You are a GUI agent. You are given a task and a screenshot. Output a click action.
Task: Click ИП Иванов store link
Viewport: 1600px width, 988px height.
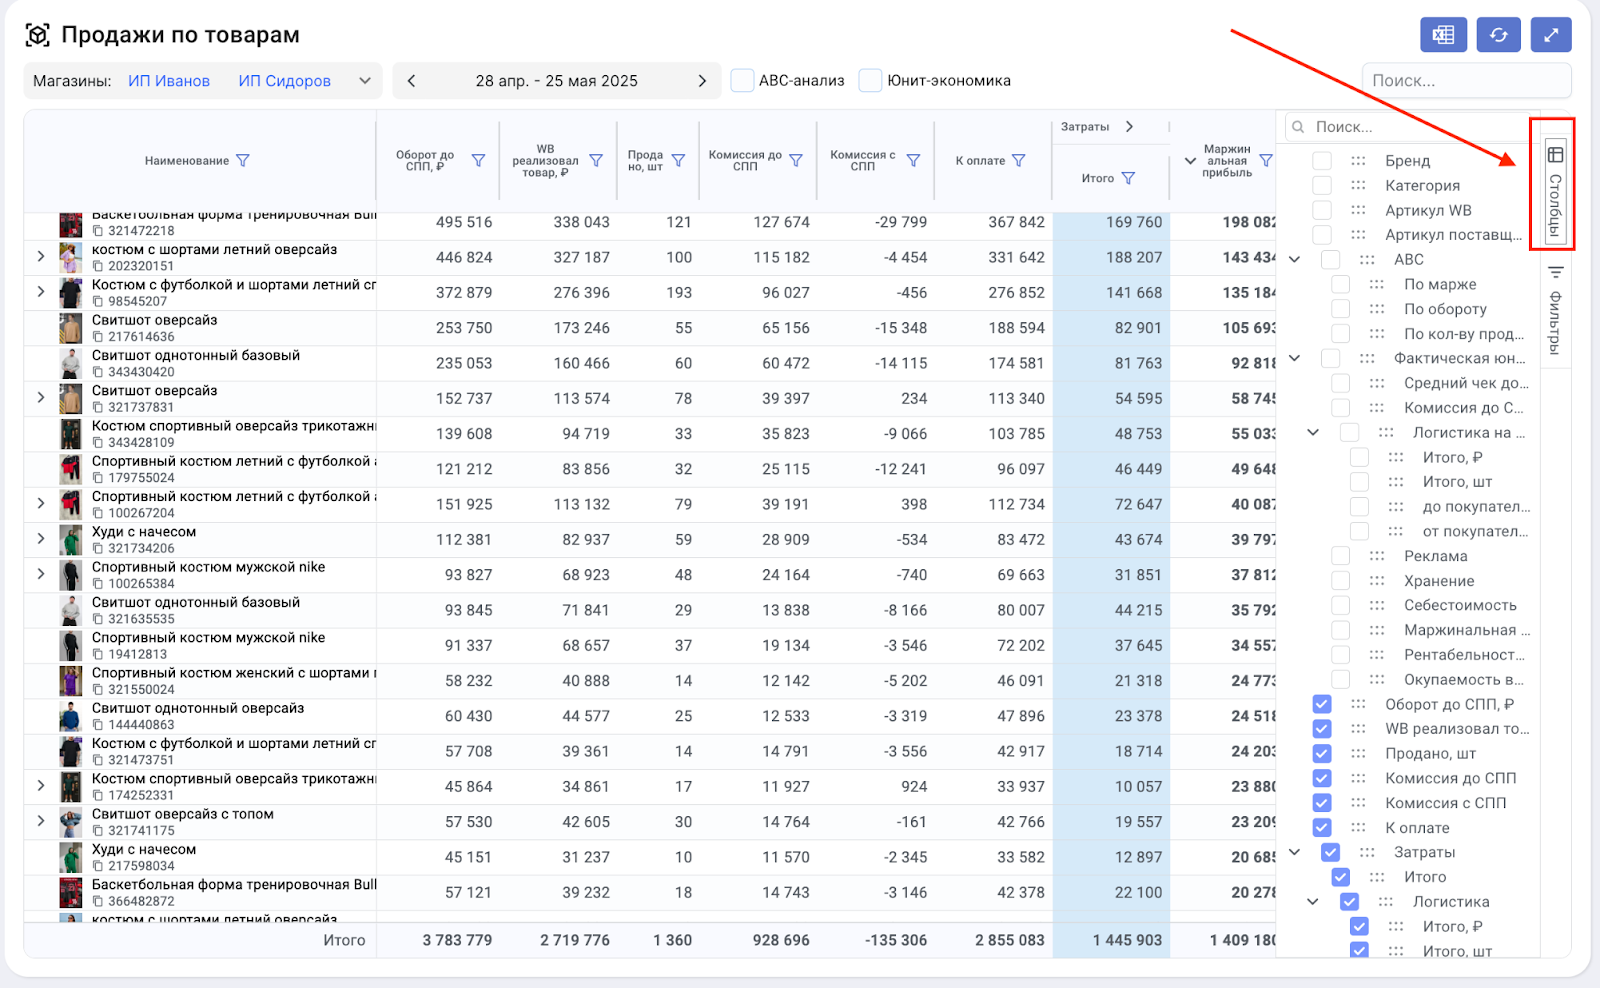tap(169, 81)
